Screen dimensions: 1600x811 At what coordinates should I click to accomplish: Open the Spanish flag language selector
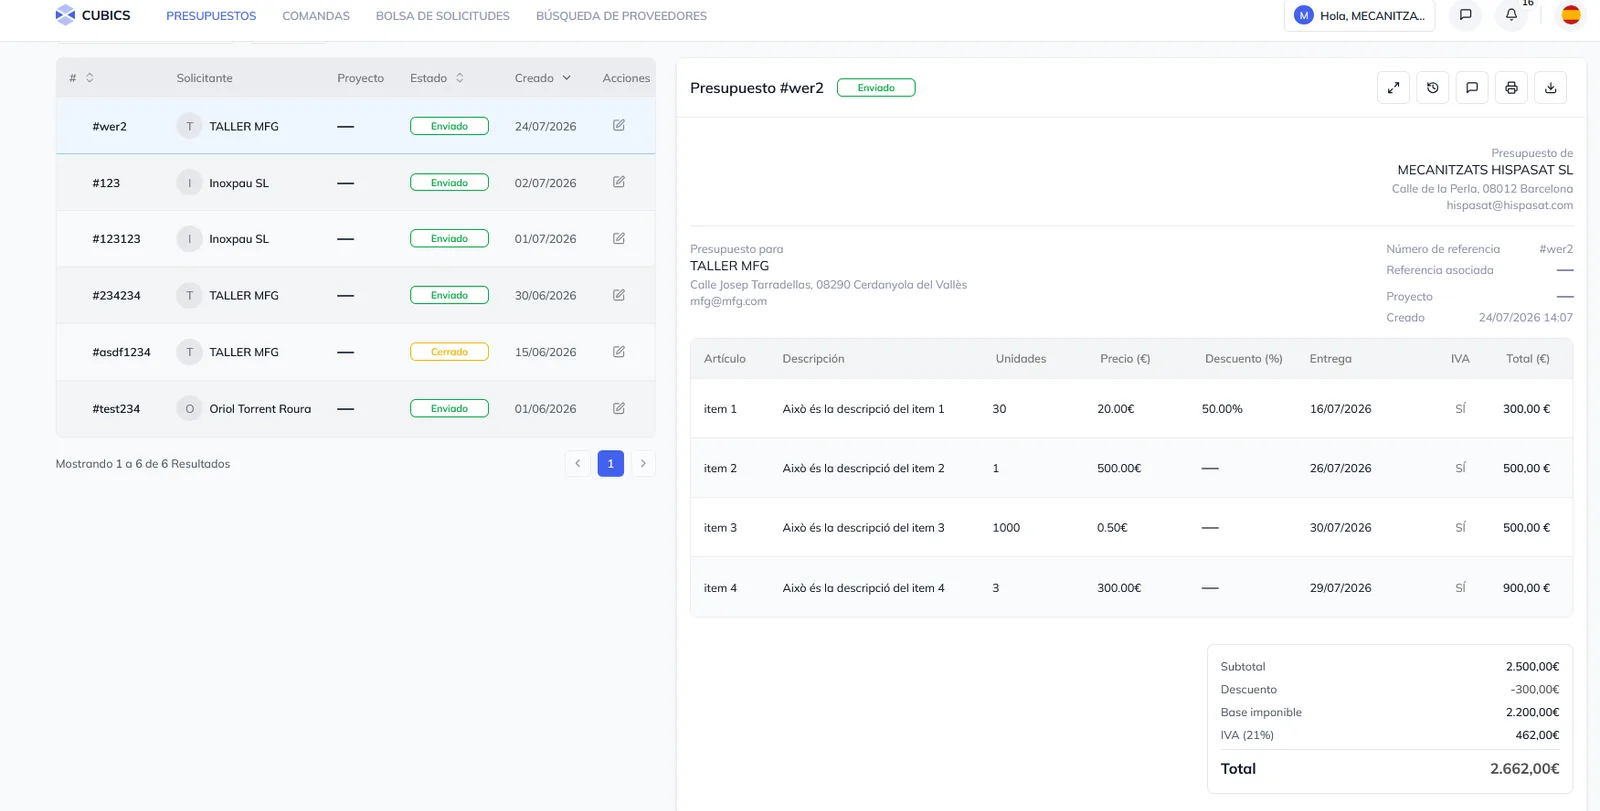point(1571,15)
